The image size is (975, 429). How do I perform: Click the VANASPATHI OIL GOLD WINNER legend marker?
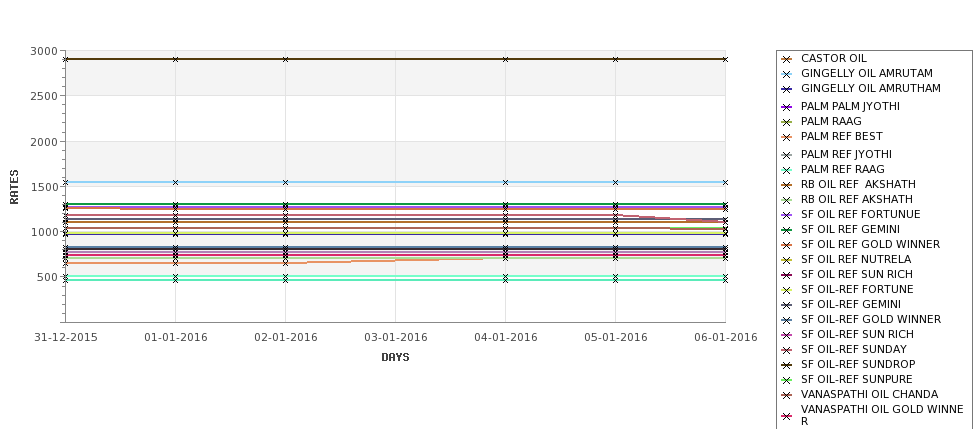pyautogui.click(x=786, y=416)
